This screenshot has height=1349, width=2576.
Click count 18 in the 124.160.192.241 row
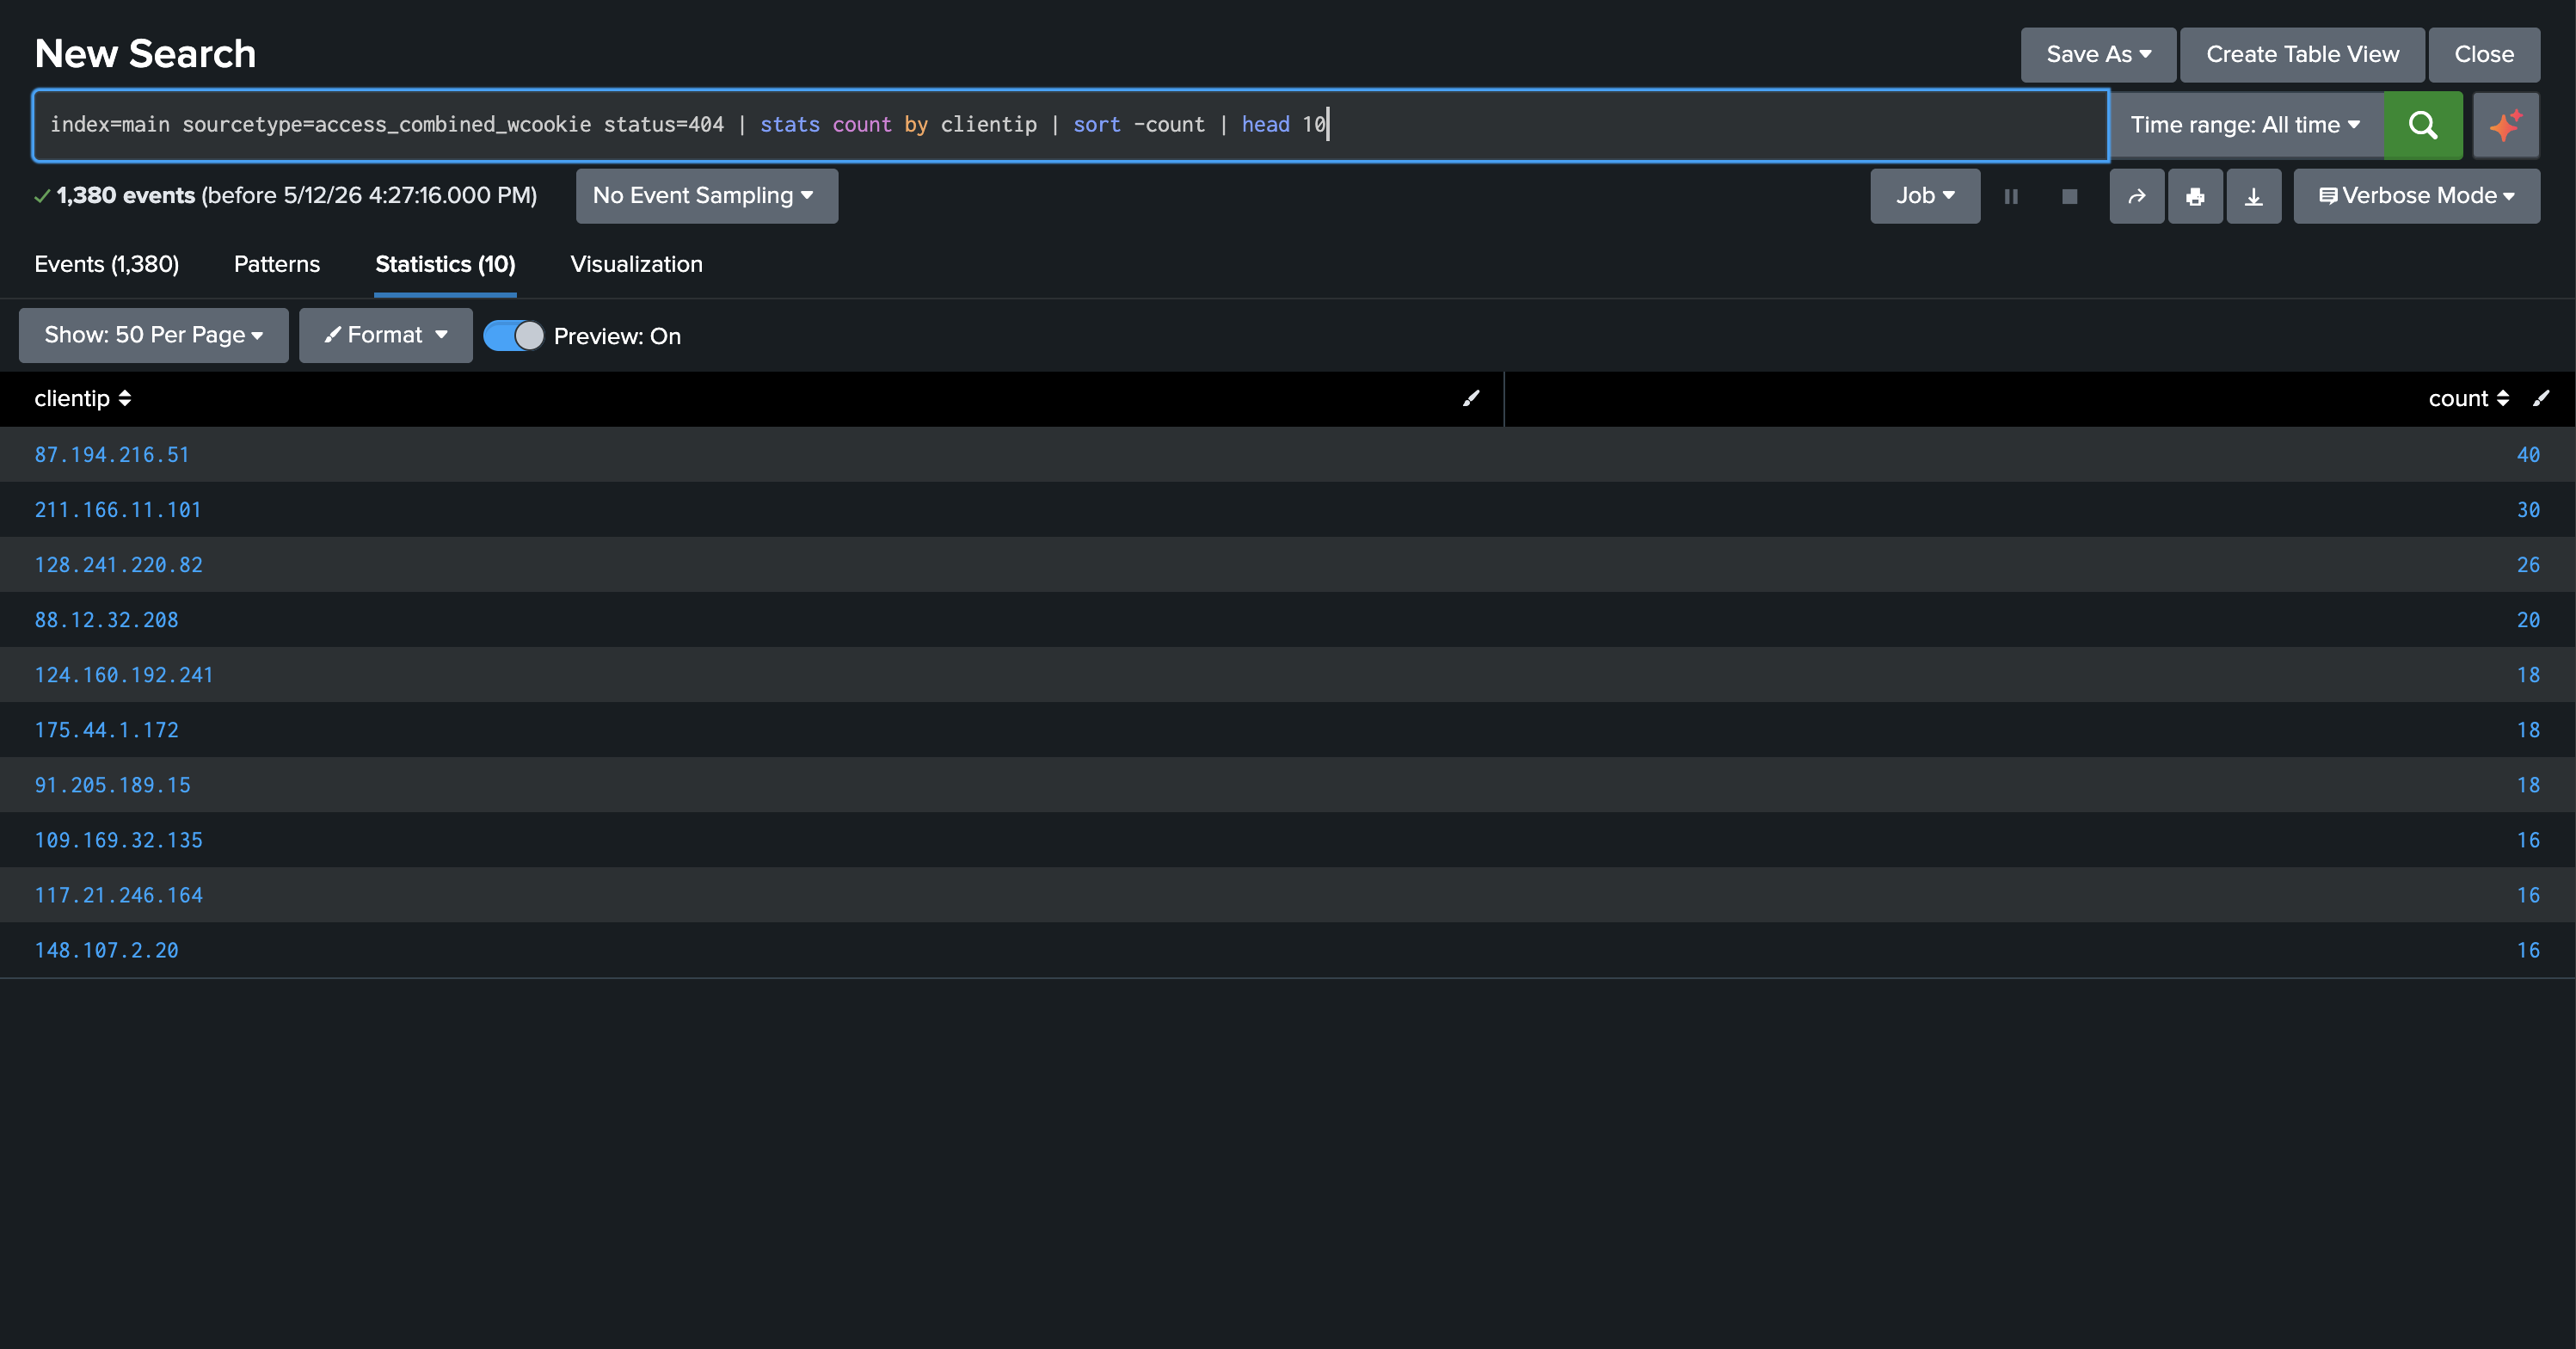coord(2528,675)
